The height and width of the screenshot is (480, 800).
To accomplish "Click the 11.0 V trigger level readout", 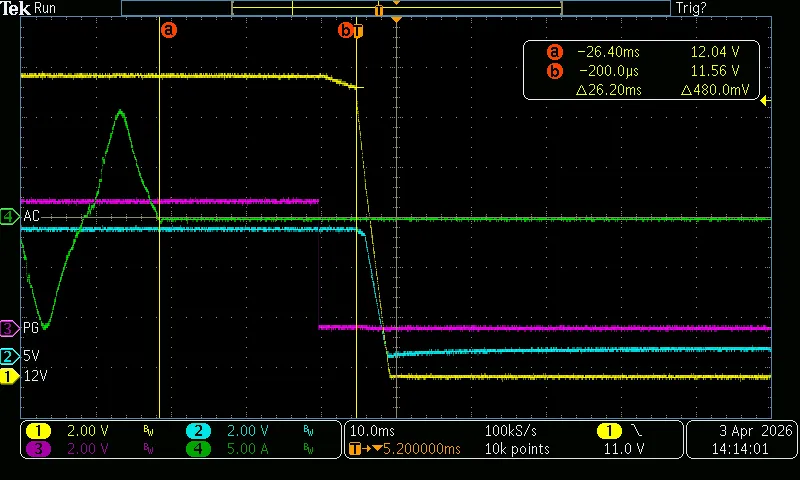I will point(624,449).
